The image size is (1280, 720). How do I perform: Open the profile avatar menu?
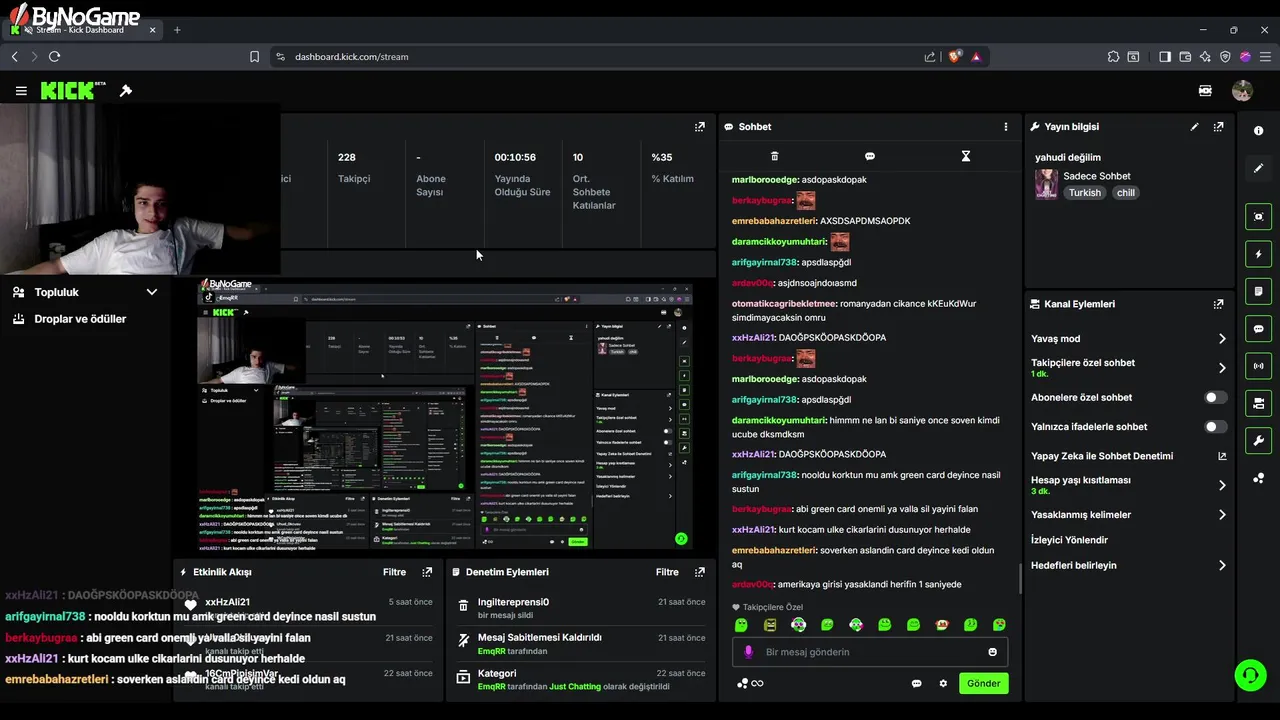pyautogui.click(x=1242, y=91)
